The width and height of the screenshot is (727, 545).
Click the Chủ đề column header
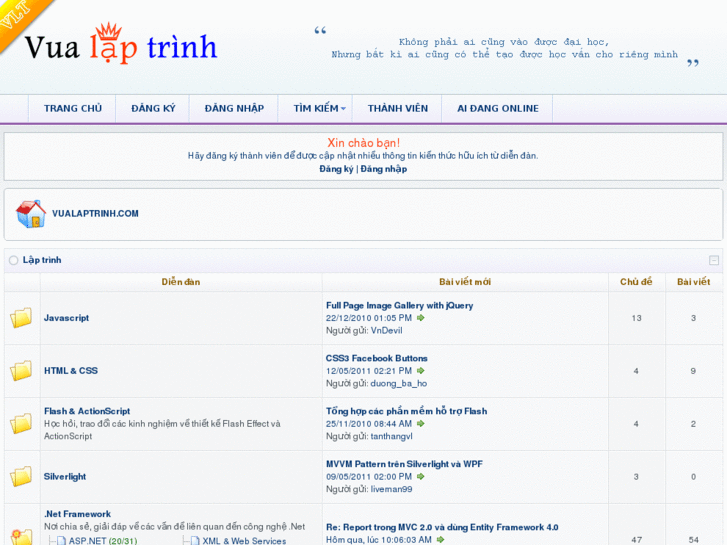636,282
